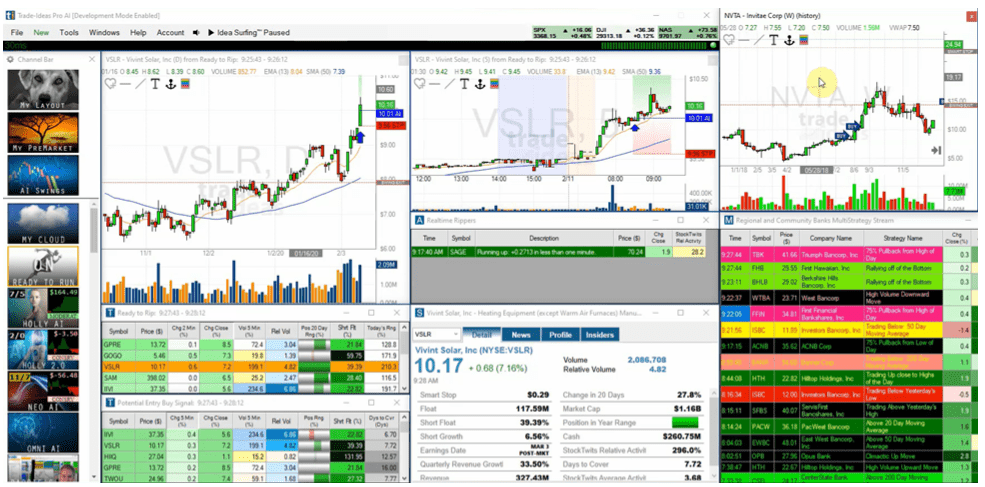The height and width of the screenshot is (487, 985).
Task: Click Regional and Community Banks window M icon
Action: coord(728,221)
